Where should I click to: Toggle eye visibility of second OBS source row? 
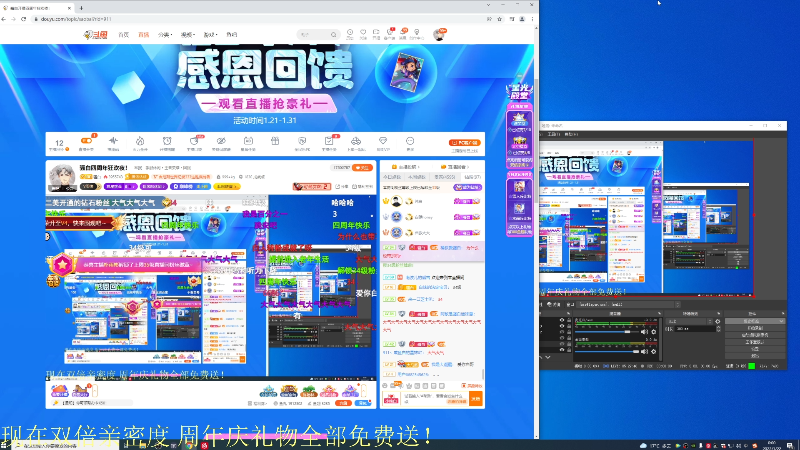click(562, 327)
